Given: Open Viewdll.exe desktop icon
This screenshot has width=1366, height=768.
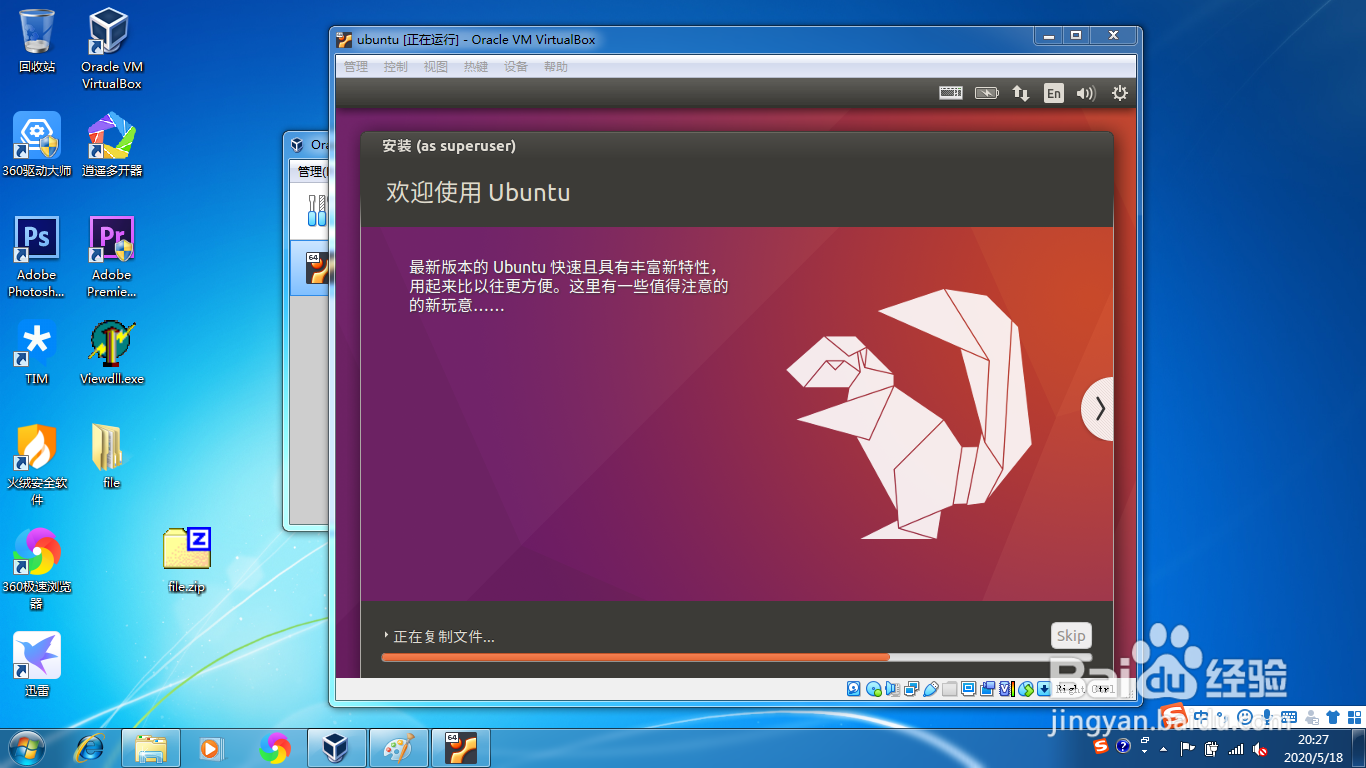Looking at the screenshot, I should [x=111, y=353].
